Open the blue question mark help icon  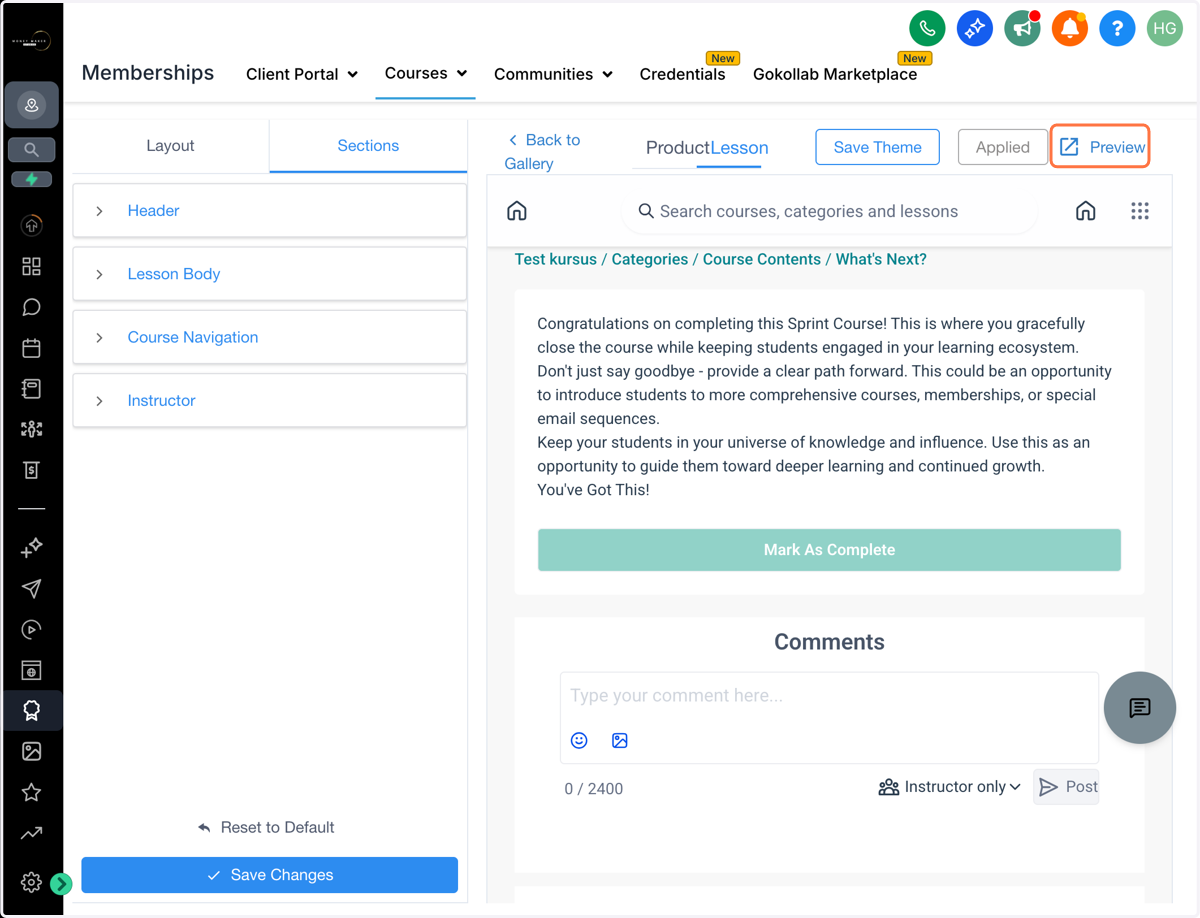point(1117,29)
